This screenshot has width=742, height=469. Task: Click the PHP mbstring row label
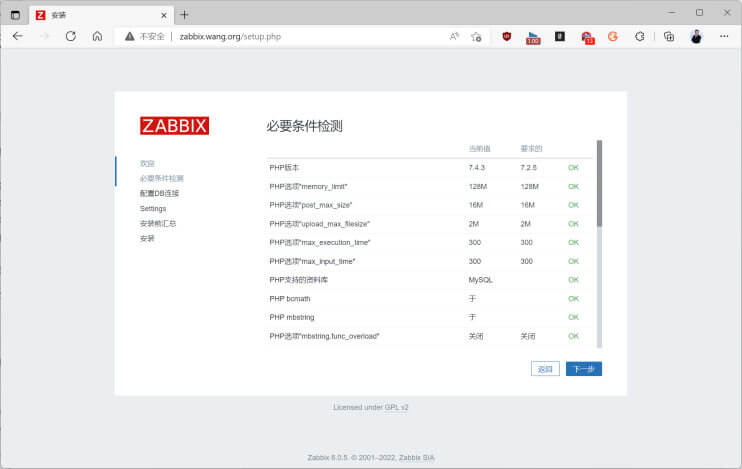coord(292,317)
